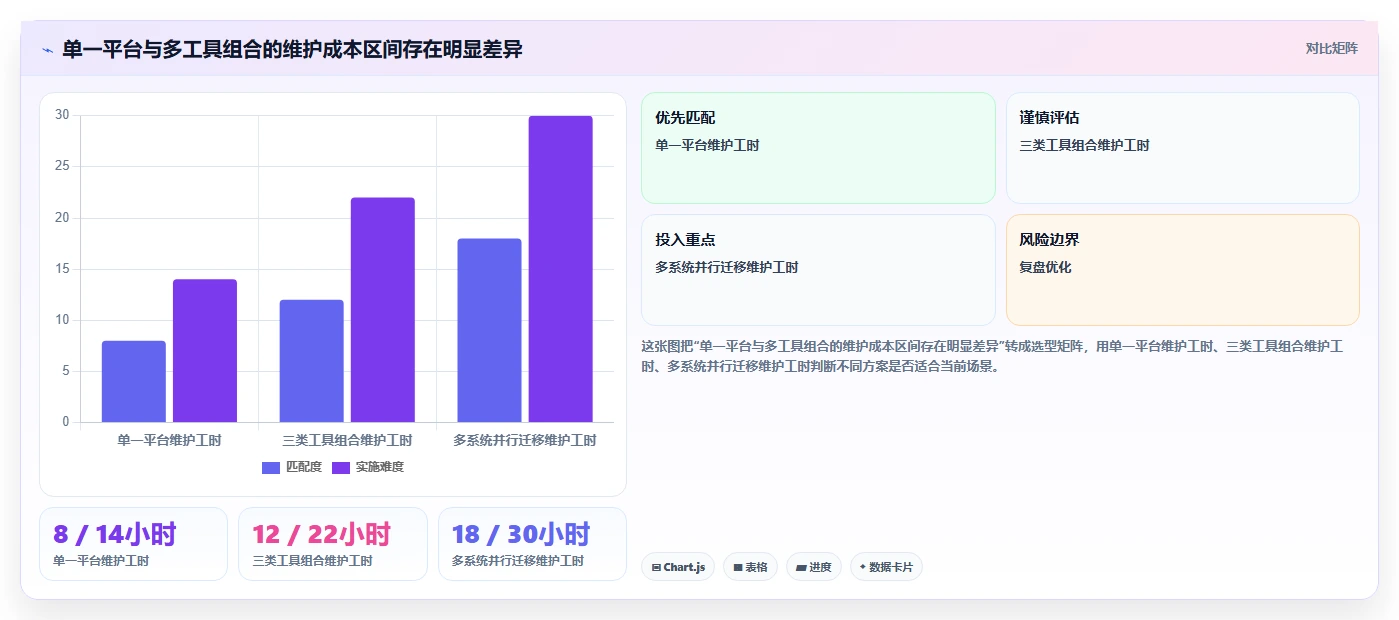Screen dimensions: 1399x620
Task: Click the icon inside the 进度 chip
Action: [801, 567]
